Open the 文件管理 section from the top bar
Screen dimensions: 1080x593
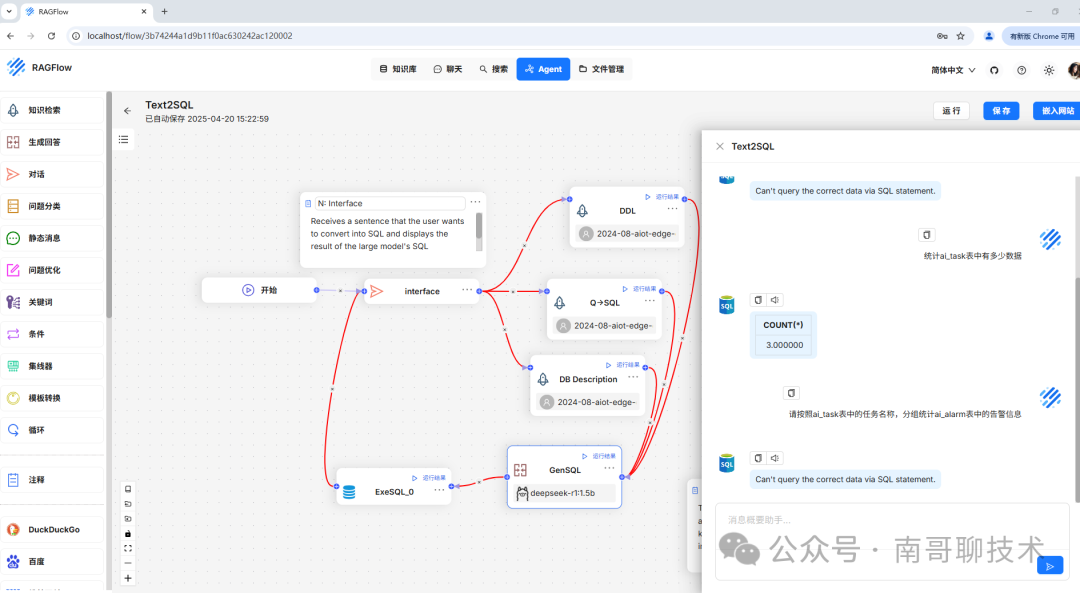[x=601, y=69]
